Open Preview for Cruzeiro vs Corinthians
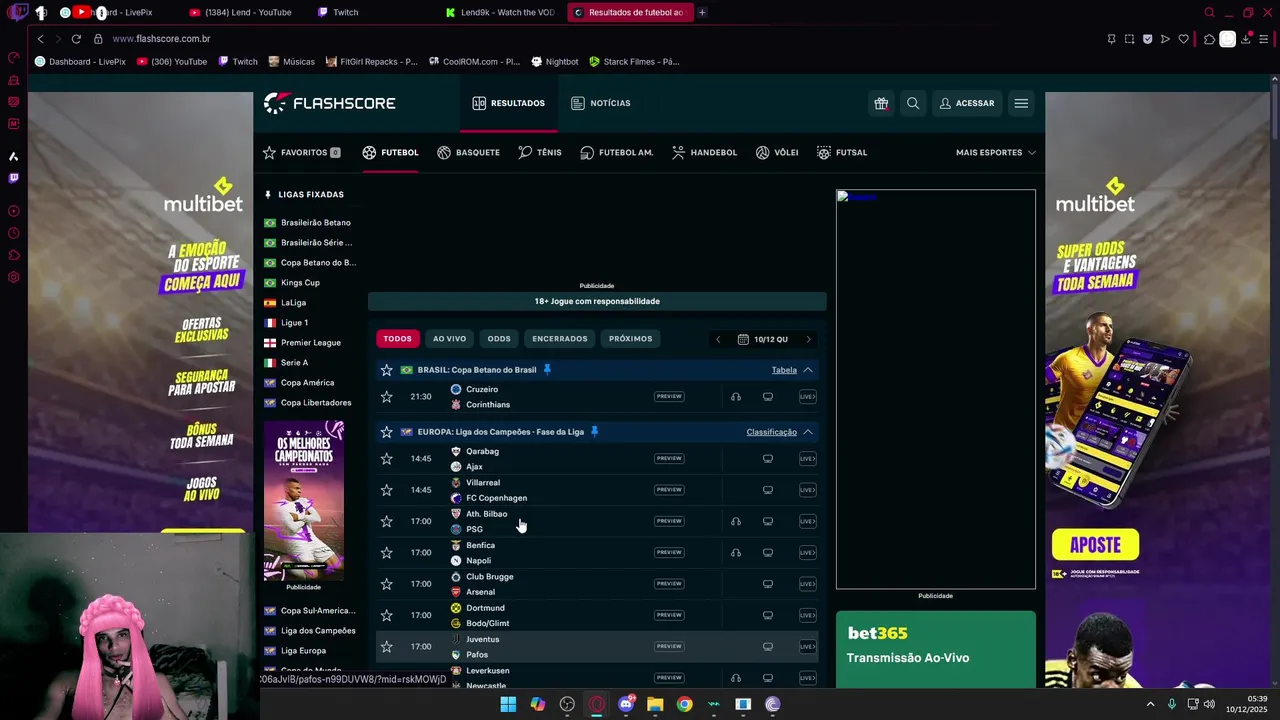1280x720 pixels. (x=669, y=397)
